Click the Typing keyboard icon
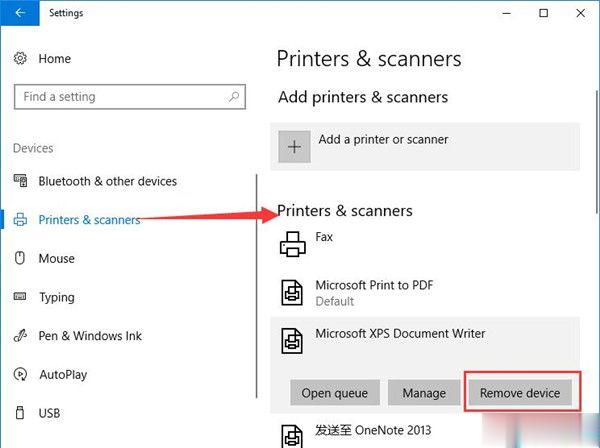The image size is (600, 448). pos(20,296)
